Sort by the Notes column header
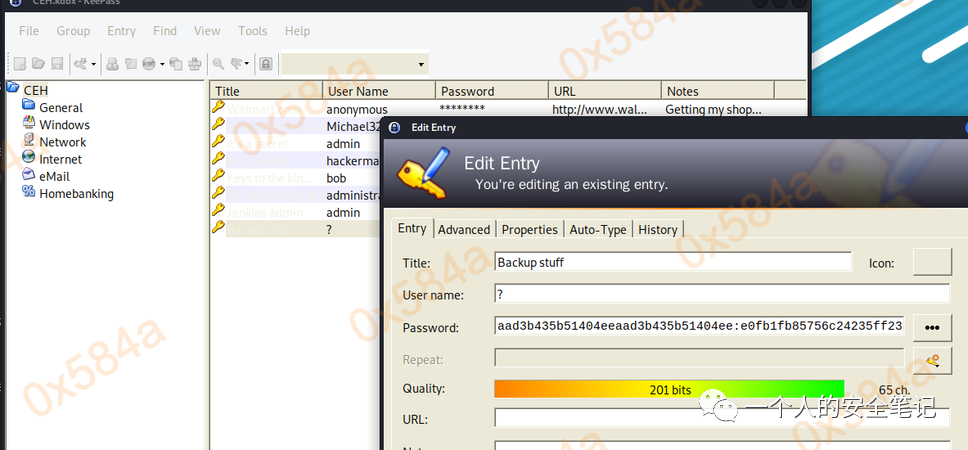This screenshot has height=450, width=968. [717, 91]
